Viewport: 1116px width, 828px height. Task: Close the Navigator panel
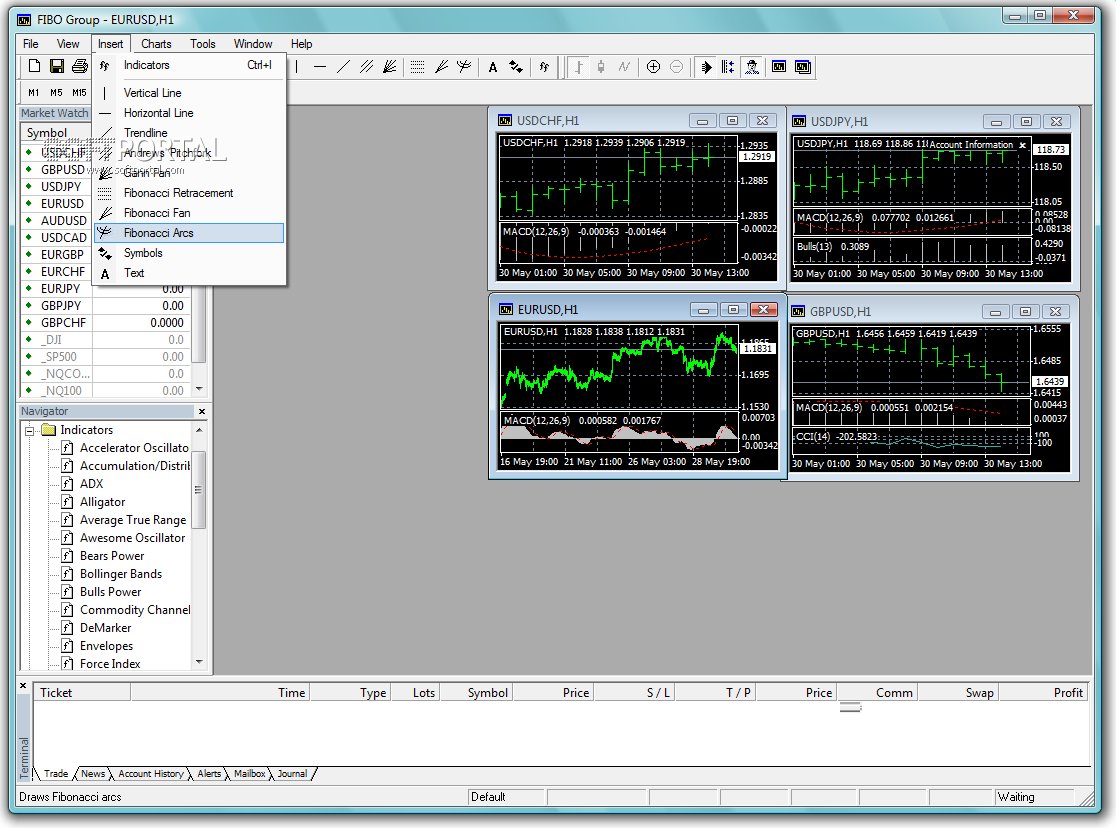(x=201, y=411)
